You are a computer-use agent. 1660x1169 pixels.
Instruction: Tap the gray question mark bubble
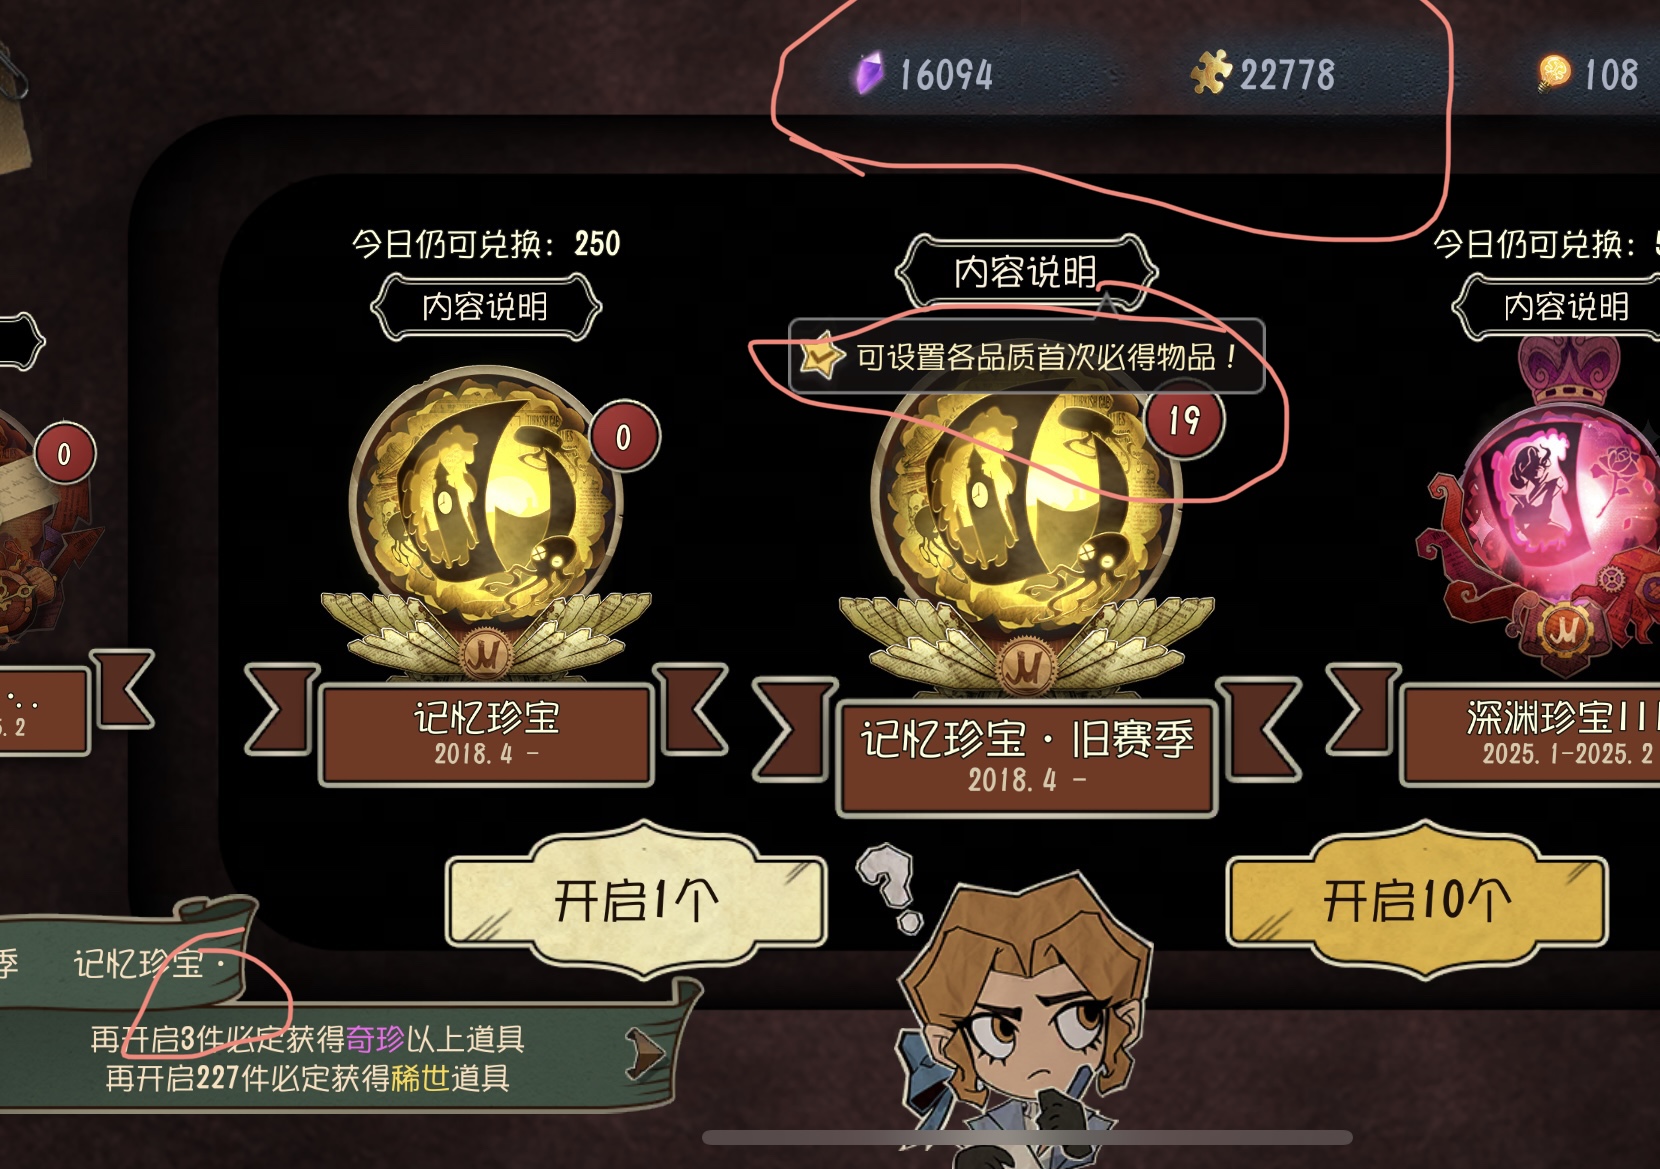click(x=890, y=885)
